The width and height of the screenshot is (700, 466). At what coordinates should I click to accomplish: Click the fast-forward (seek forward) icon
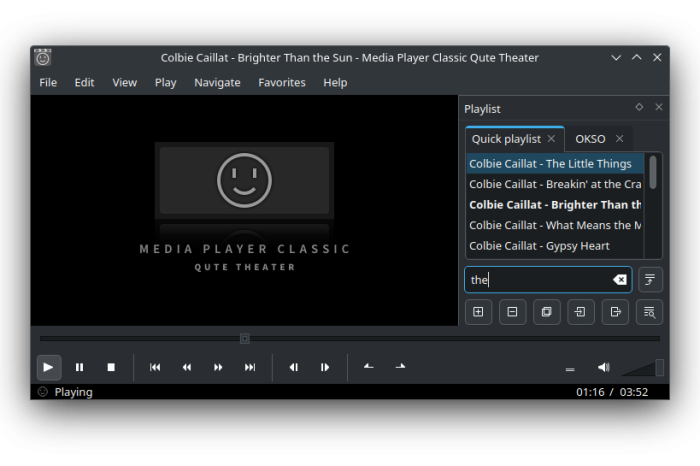click(218, 367)
